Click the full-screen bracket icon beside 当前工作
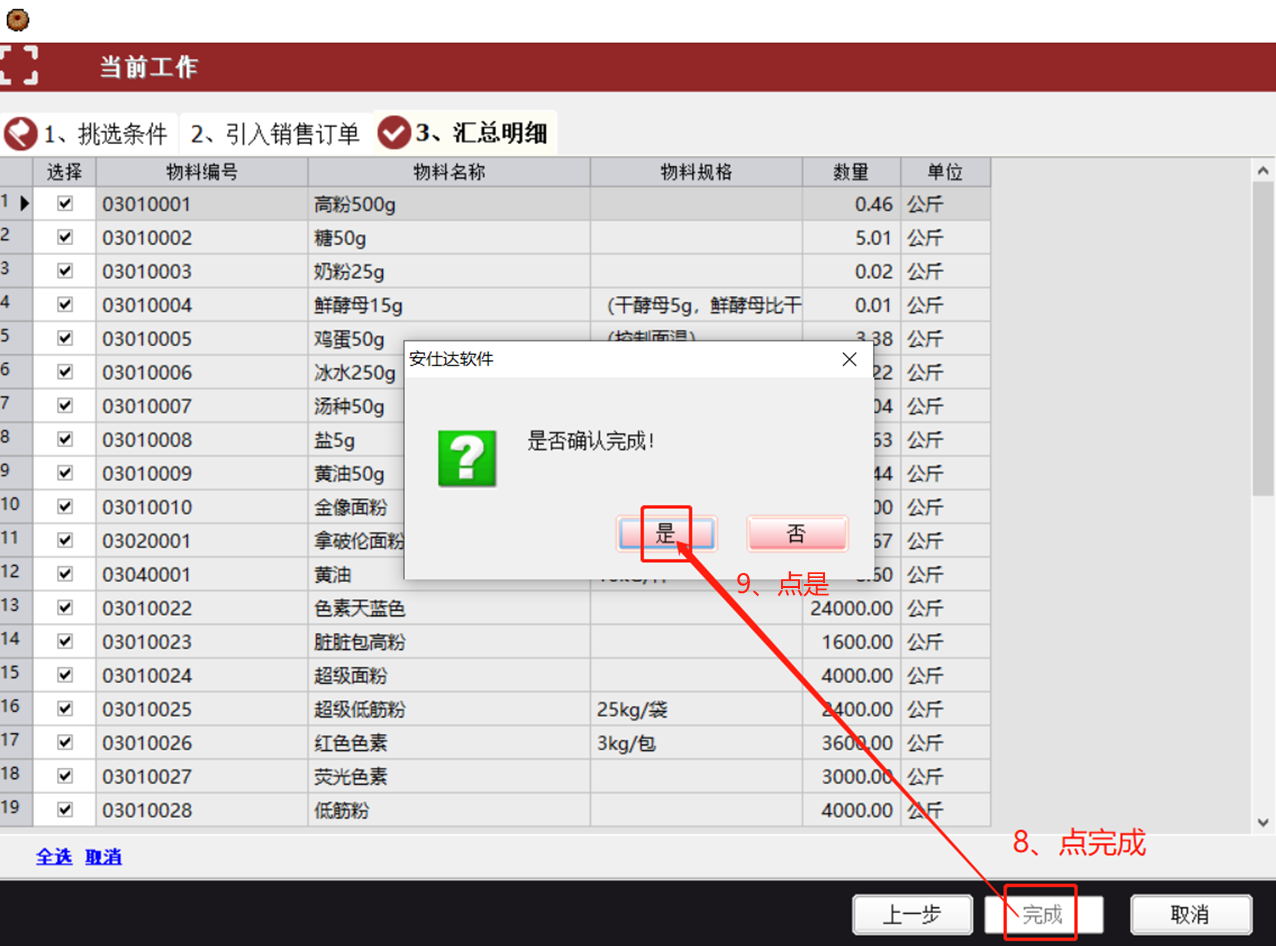This screenshot has width=1276, height=946. pos(18,66)
